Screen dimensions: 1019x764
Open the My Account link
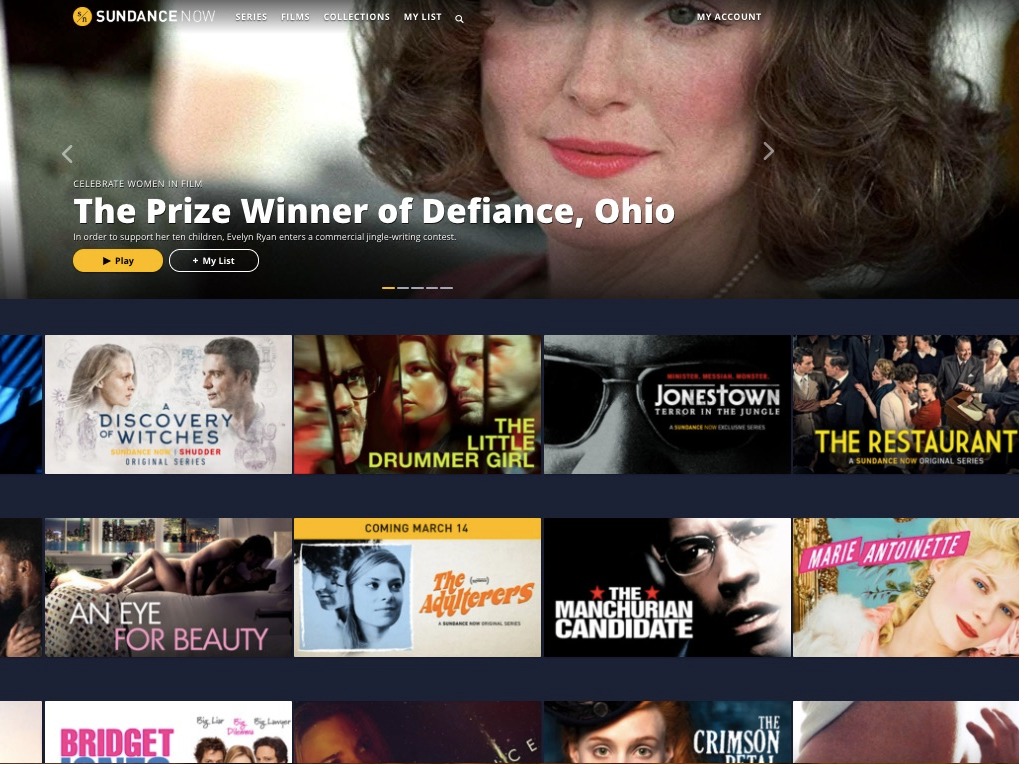(729, 17)
